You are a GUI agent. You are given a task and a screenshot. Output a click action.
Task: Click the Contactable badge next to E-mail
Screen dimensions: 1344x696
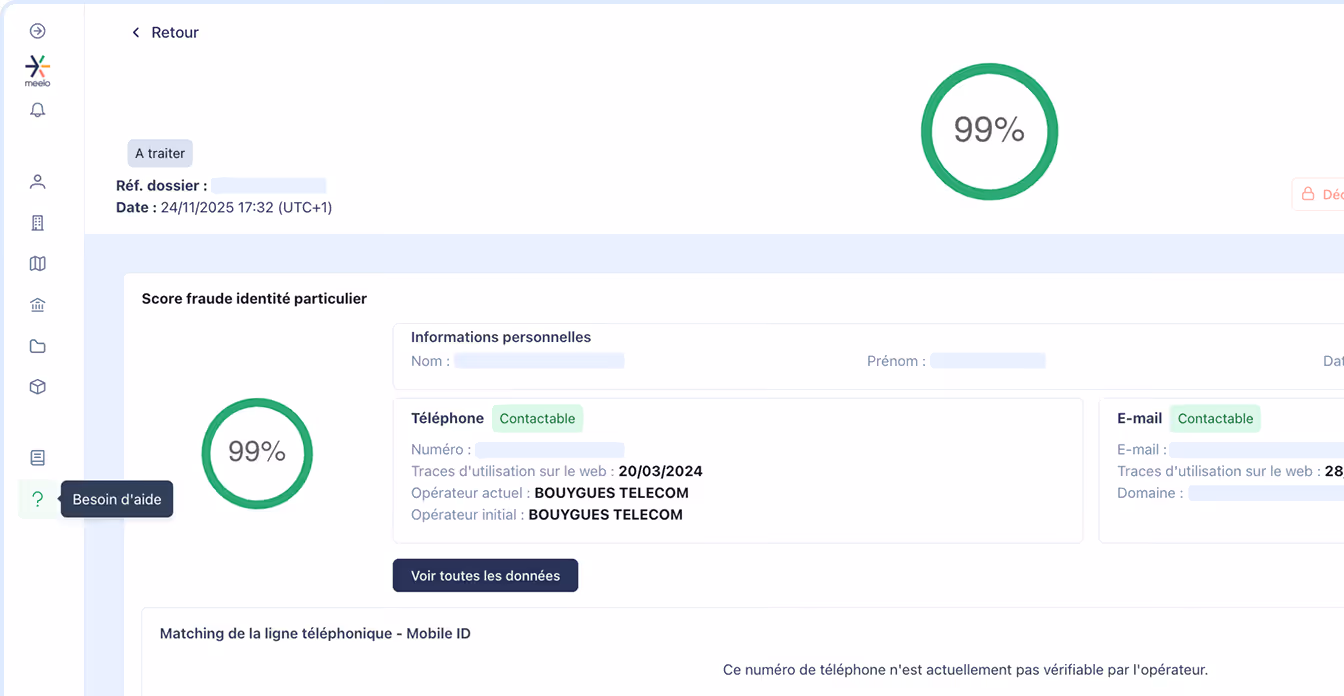pyautogui.click(x=1214, y=418)
